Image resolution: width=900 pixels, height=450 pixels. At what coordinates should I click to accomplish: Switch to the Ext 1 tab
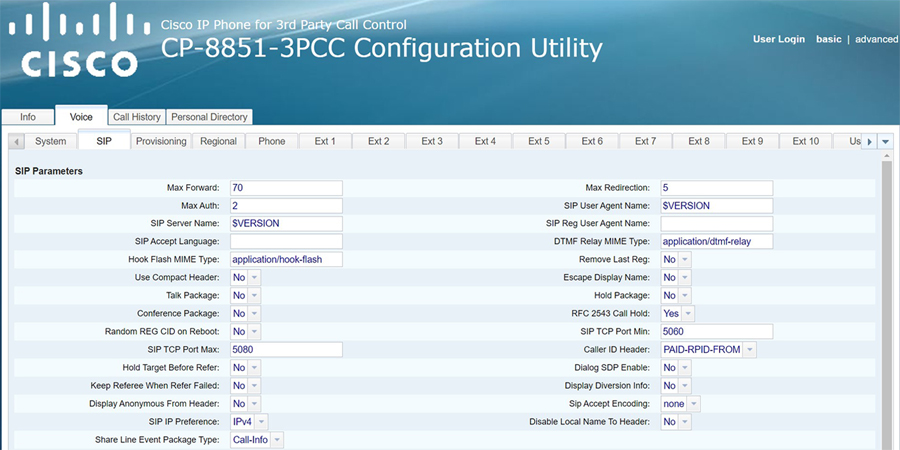point(325,141)
